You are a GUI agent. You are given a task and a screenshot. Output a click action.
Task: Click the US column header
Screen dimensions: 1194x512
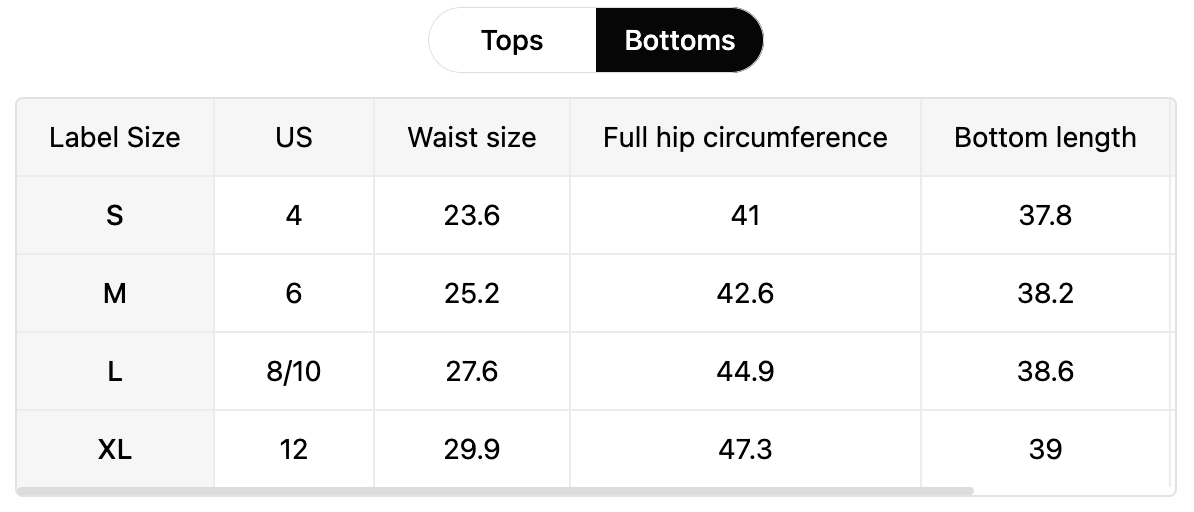point(294,138)
